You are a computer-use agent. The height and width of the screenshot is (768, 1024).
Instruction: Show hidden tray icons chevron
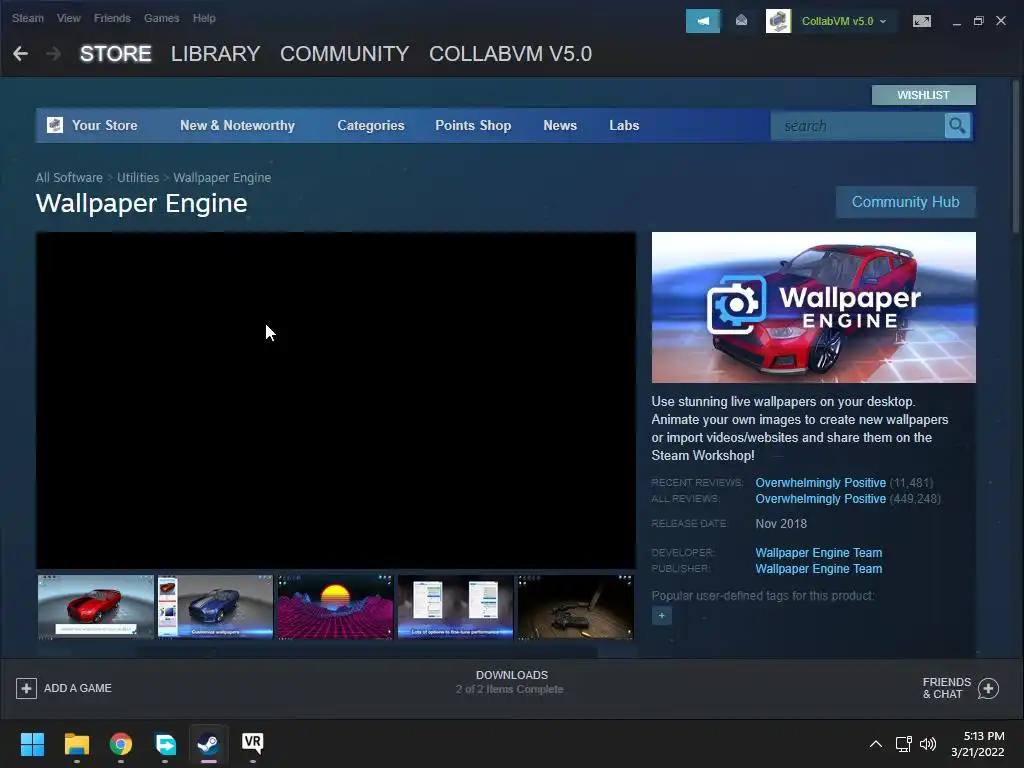876,744
